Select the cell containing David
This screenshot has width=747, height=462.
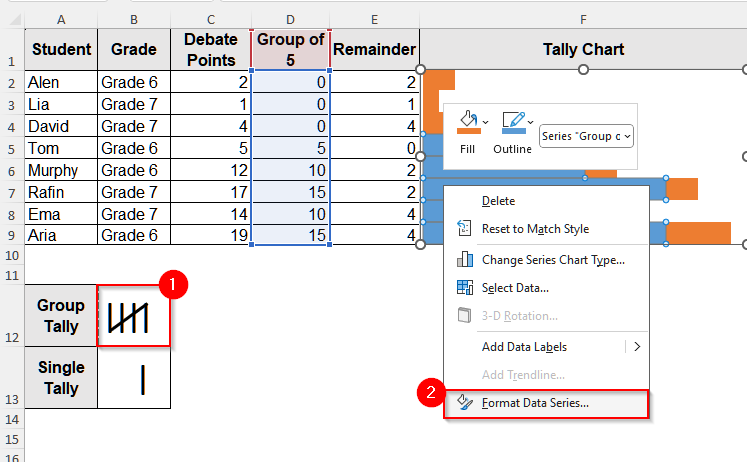[61, 126]
